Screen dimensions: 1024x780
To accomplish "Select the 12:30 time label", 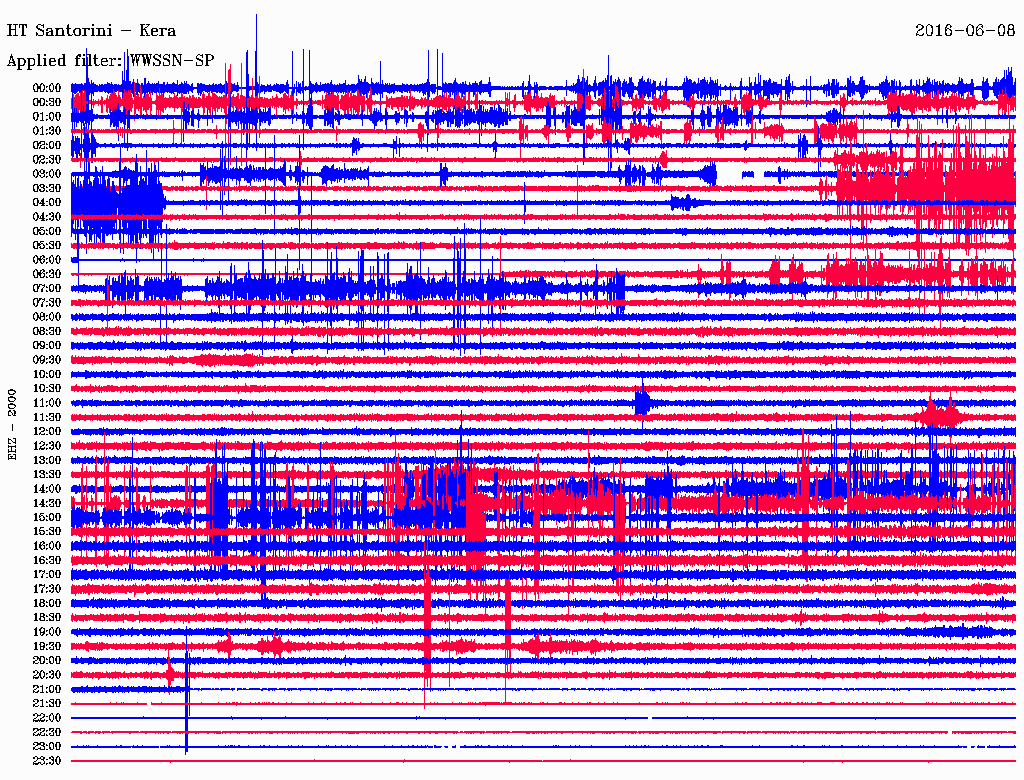I will 47,446.
